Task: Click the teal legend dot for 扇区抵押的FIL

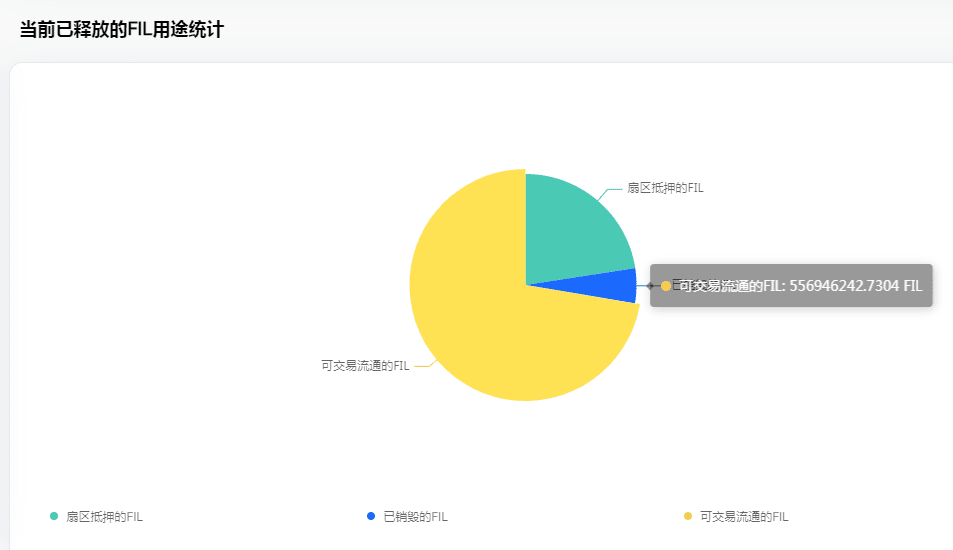Action: [x=54, y=516]
